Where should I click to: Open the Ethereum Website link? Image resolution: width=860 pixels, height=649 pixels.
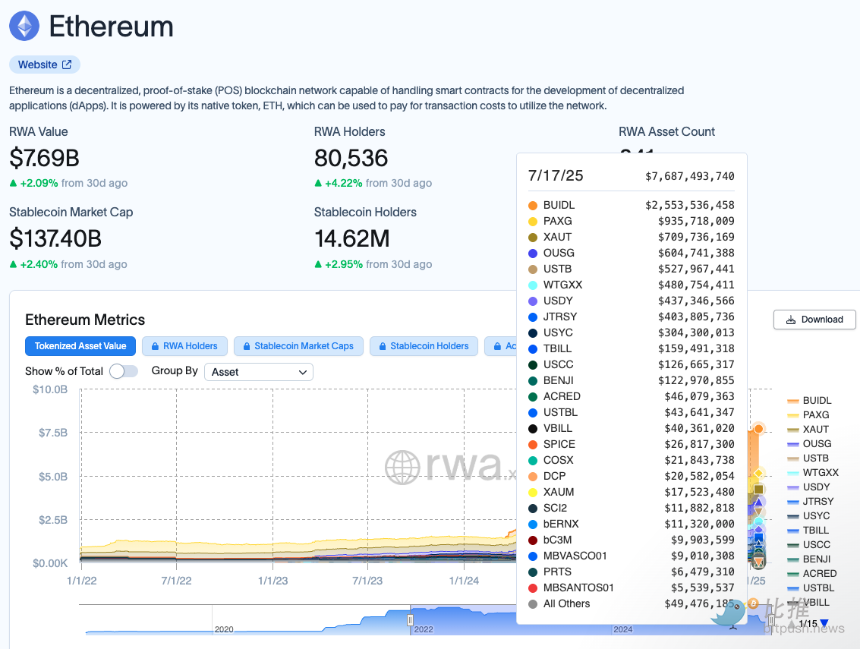[44, 65]
